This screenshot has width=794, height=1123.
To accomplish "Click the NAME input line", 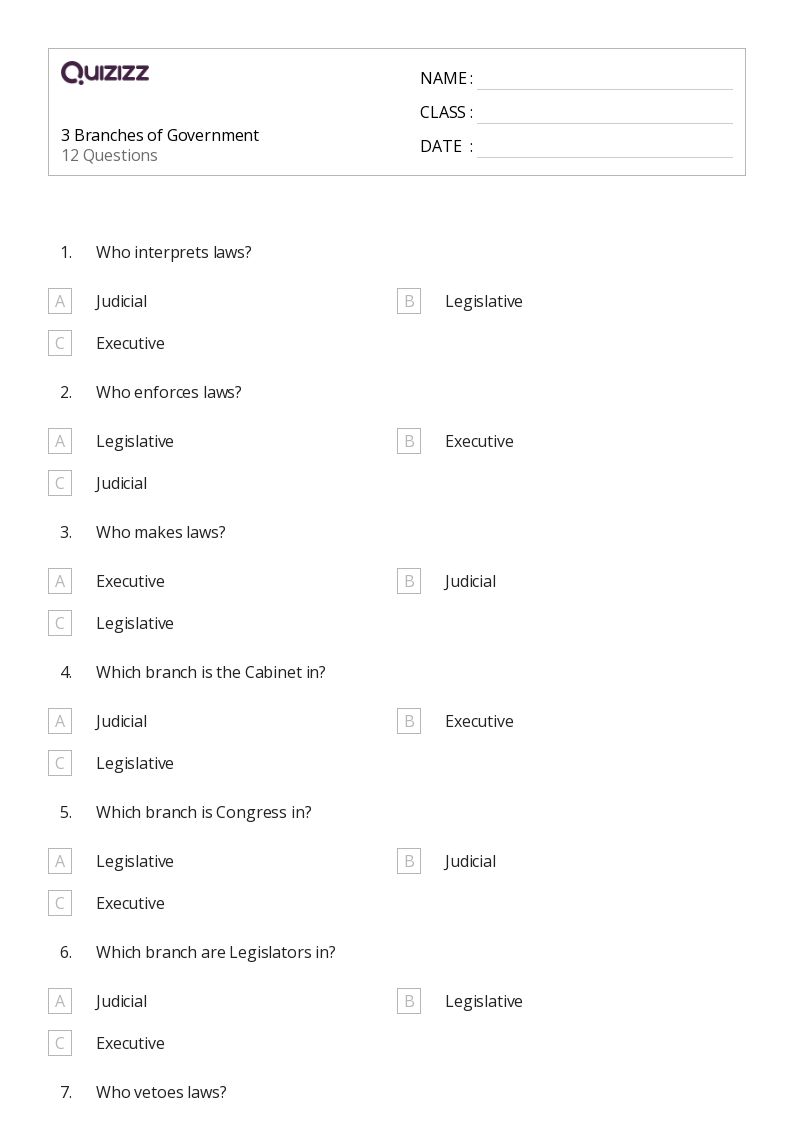I will point(605,80).
